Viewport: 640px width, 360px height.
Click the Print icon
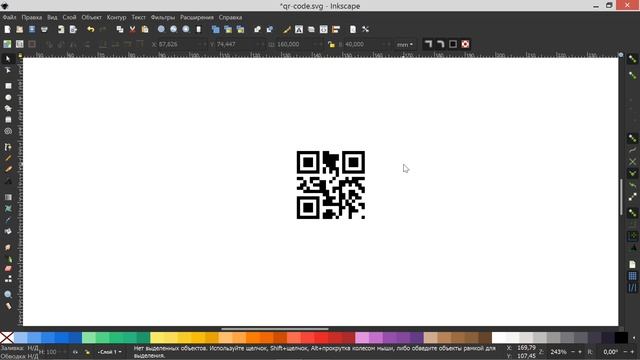[44, 29]
